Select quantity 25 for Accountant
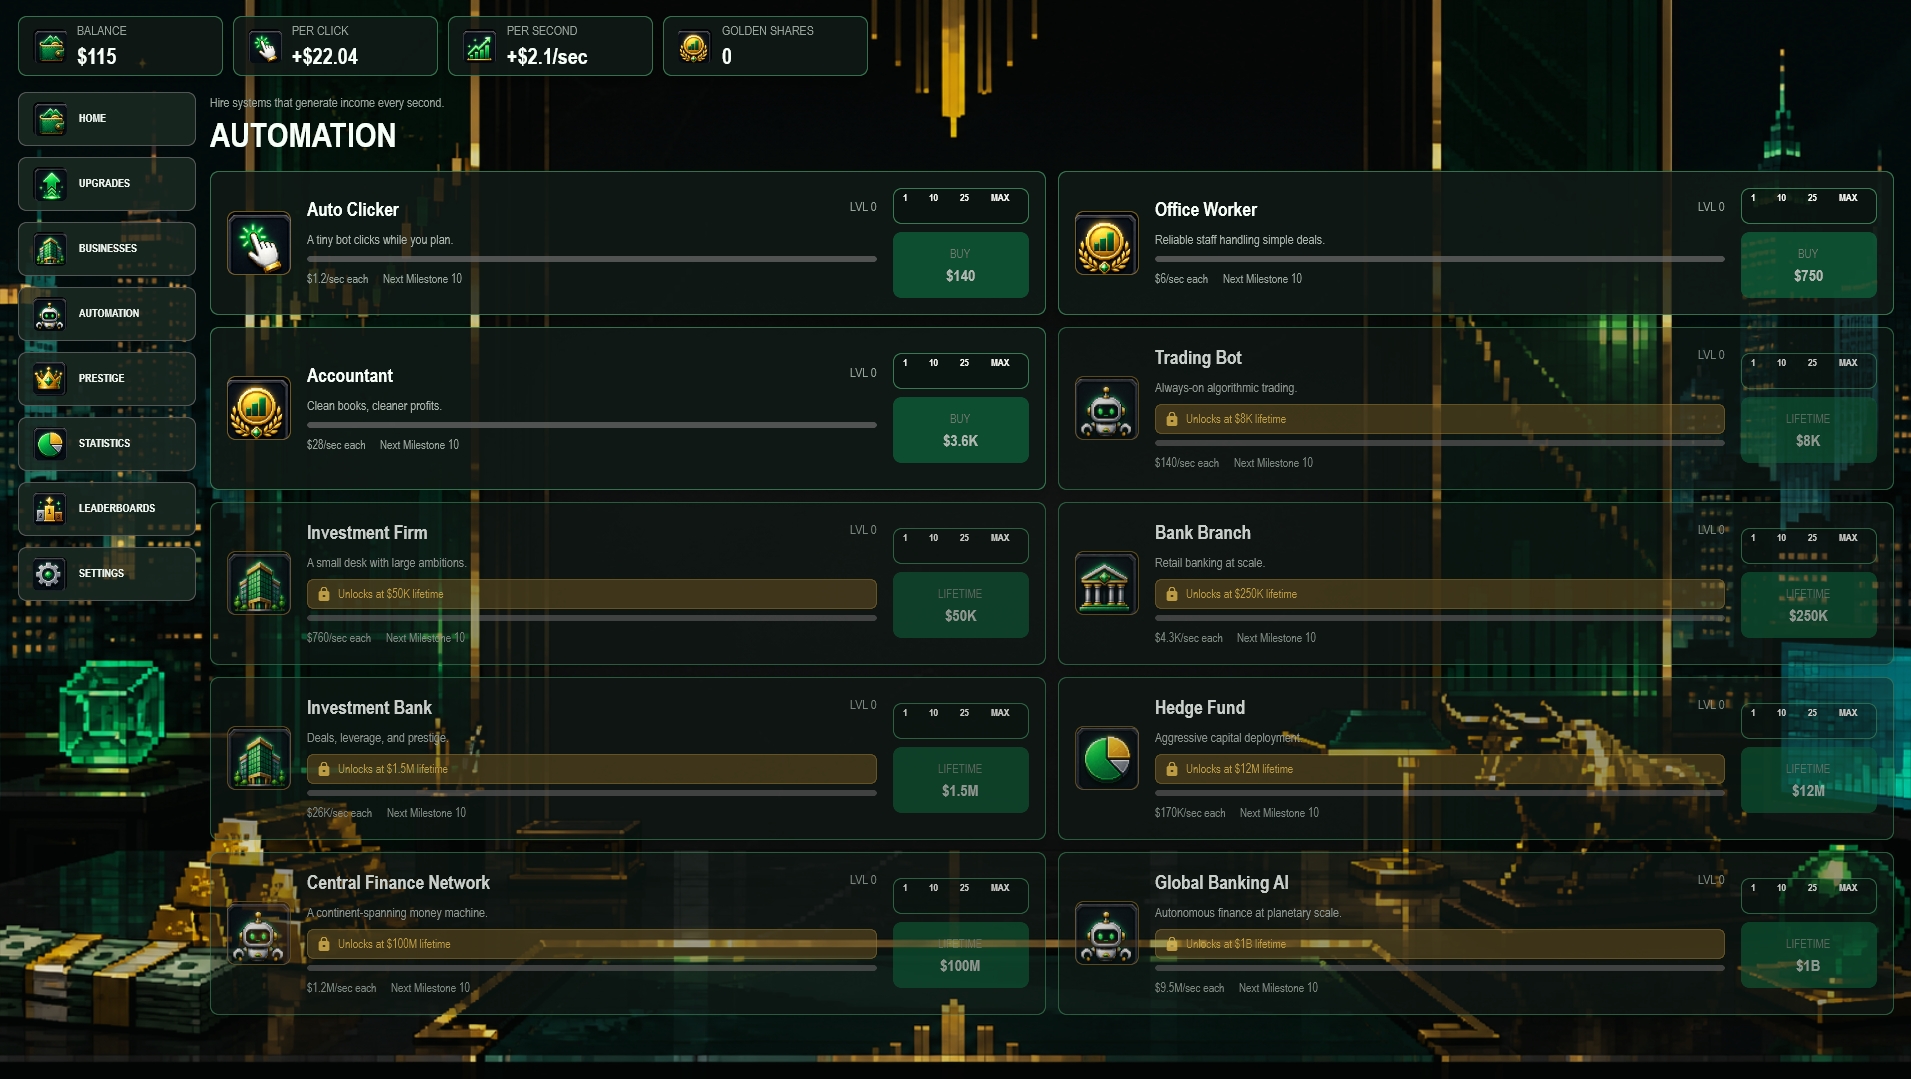Screen dimensions: 1911x1079 [964, 363]
